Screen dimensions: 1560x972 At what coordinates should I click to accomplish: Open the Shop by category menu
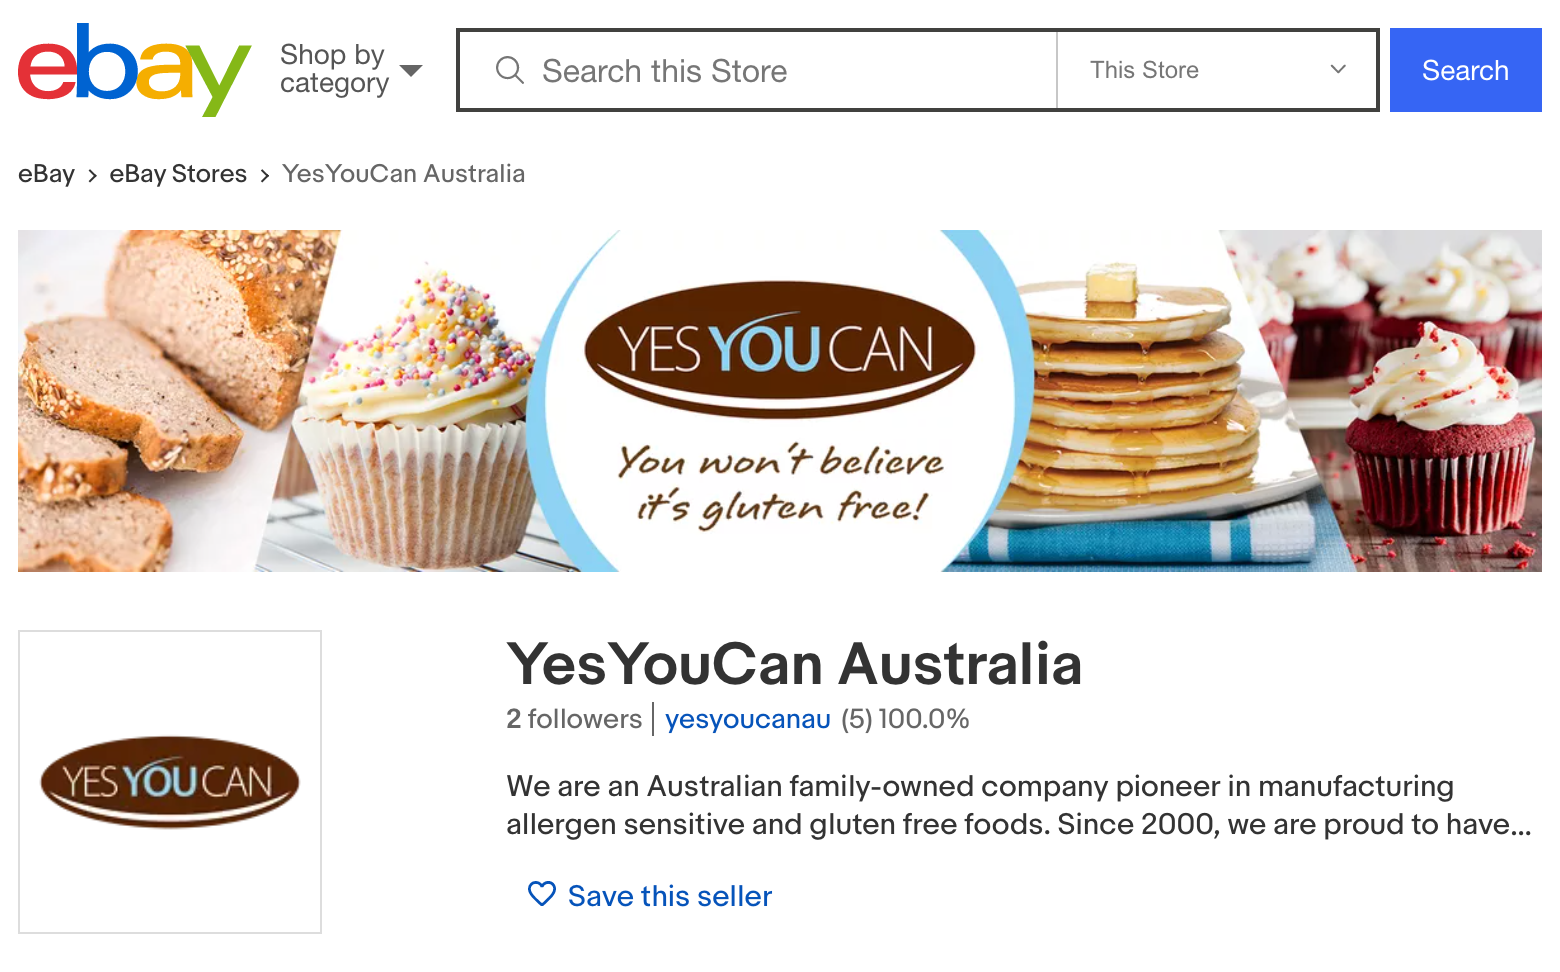tap(332, 68)
